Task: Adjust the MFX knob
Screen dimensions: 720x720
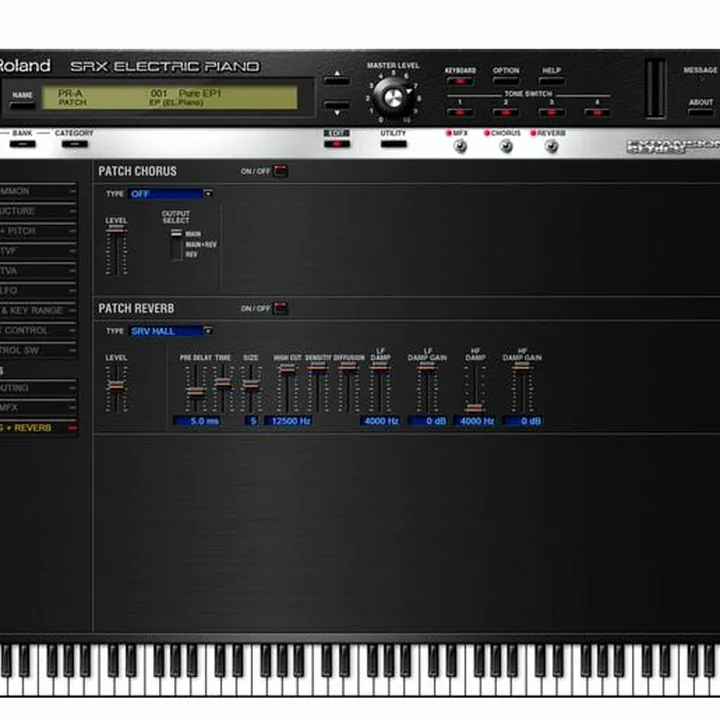Action: tap(460, 146)
